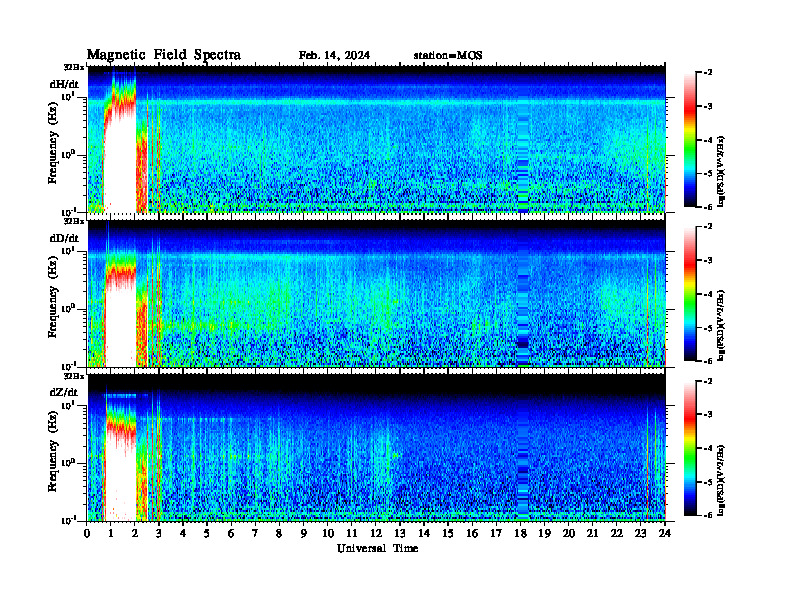Click hour "24" on the Universal Time axis
Image resolution: width=792 pixels, height=612 pixels.
pyautogui.click(x=665, y=534)
